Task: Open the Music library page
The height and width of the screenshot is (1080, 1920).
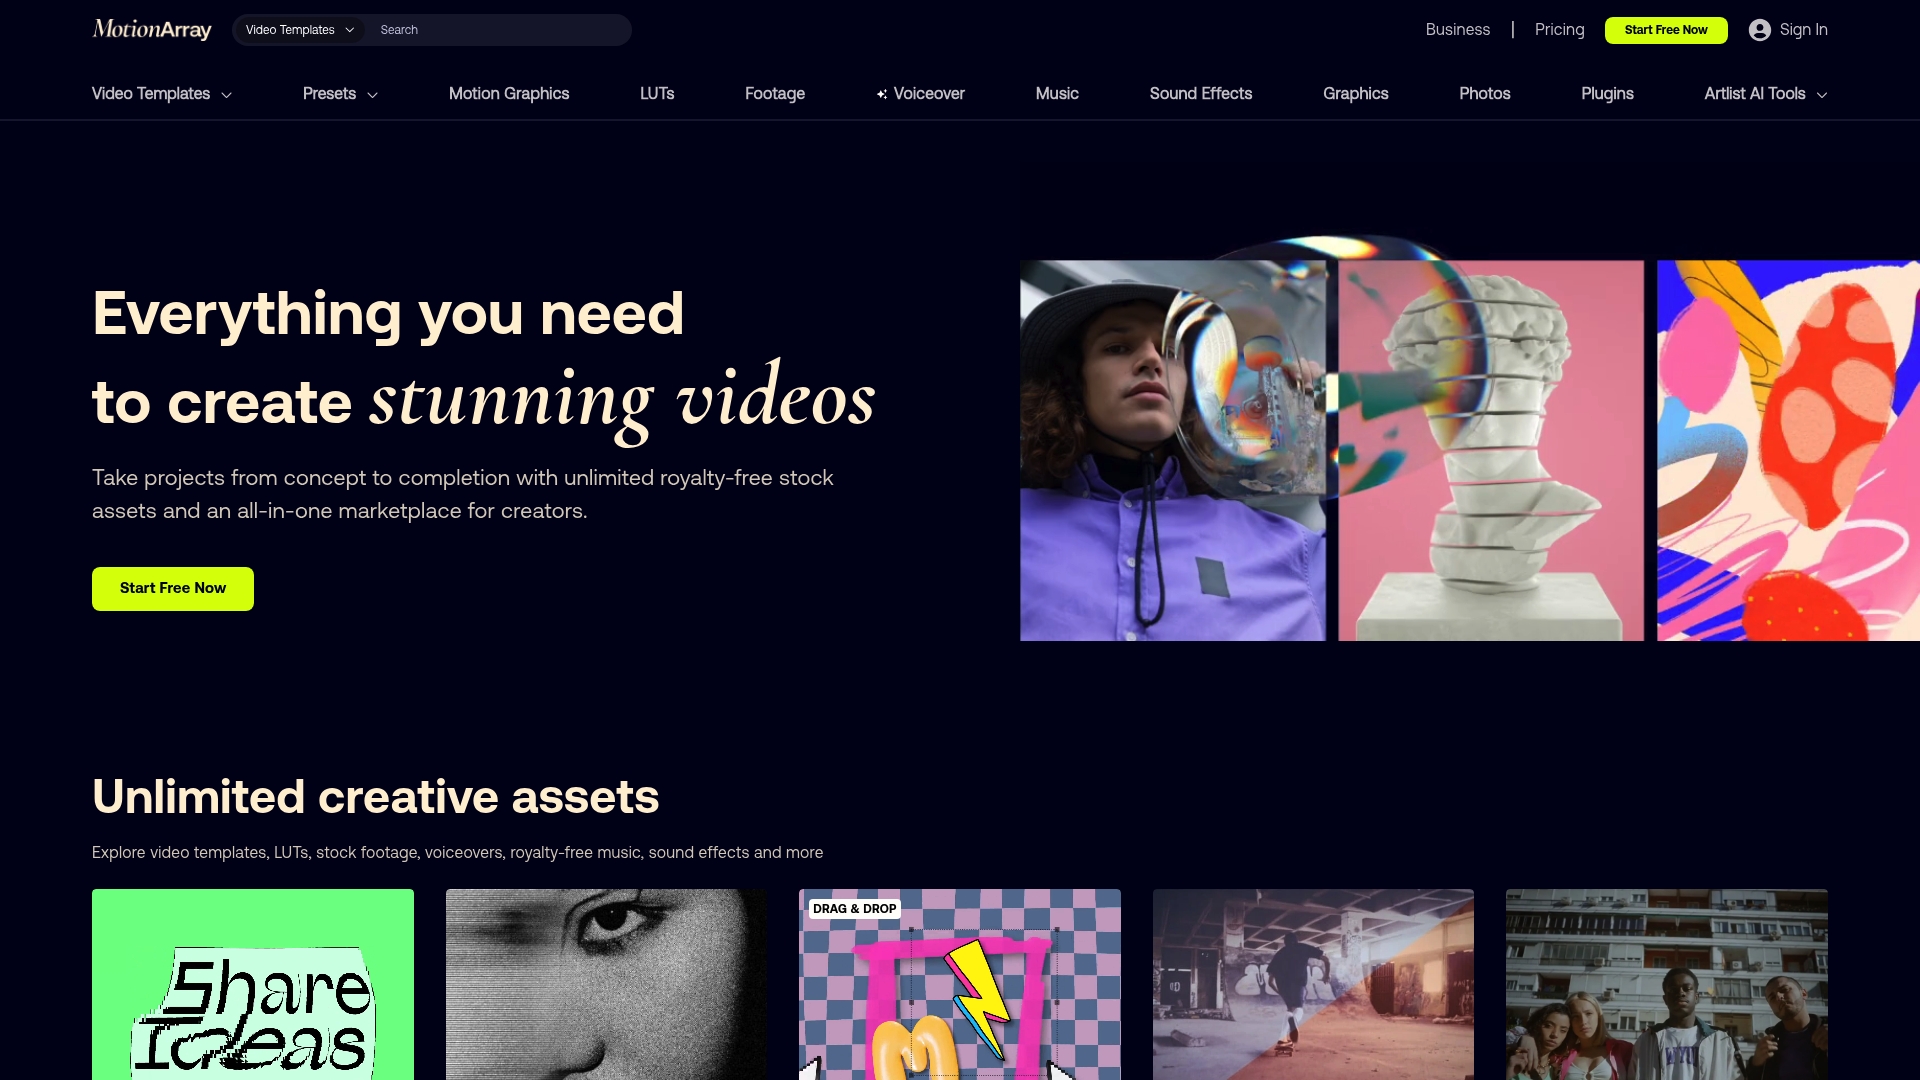Action: pos(1057,93)
